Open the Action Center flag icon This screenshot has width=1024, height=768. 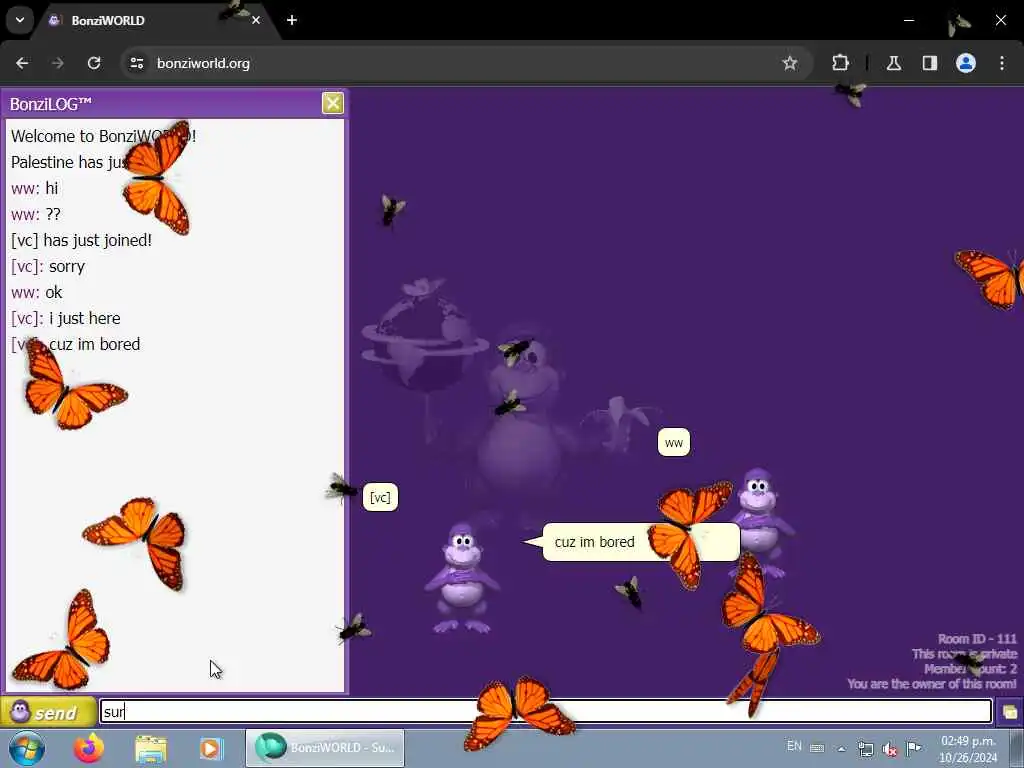914,748
